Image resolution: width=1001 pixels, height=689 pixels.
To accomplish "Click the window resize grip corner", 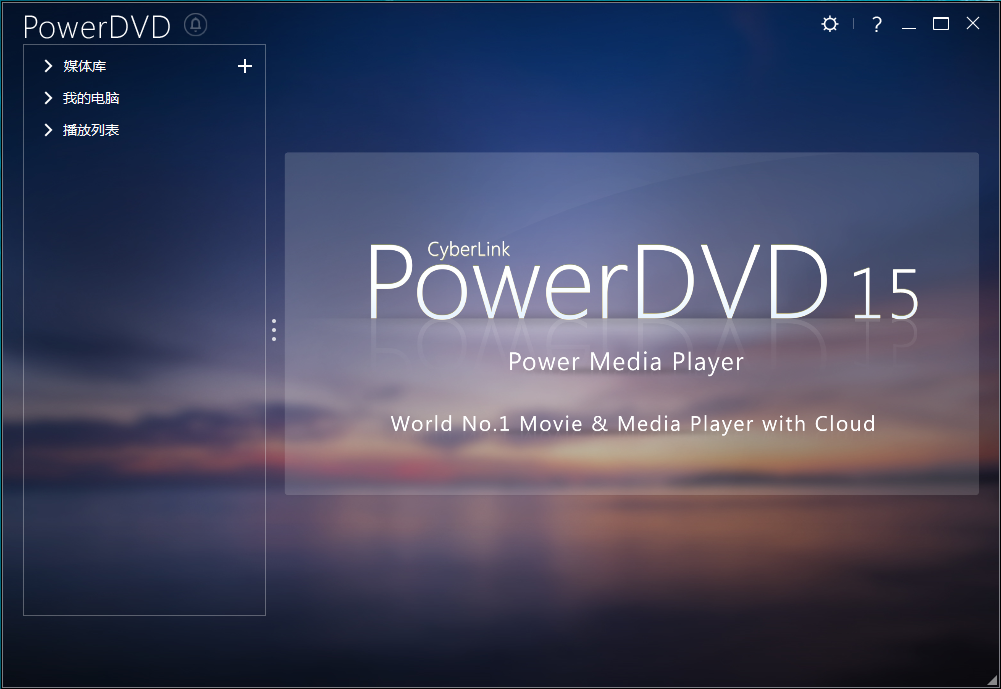I will click(991, 680).
